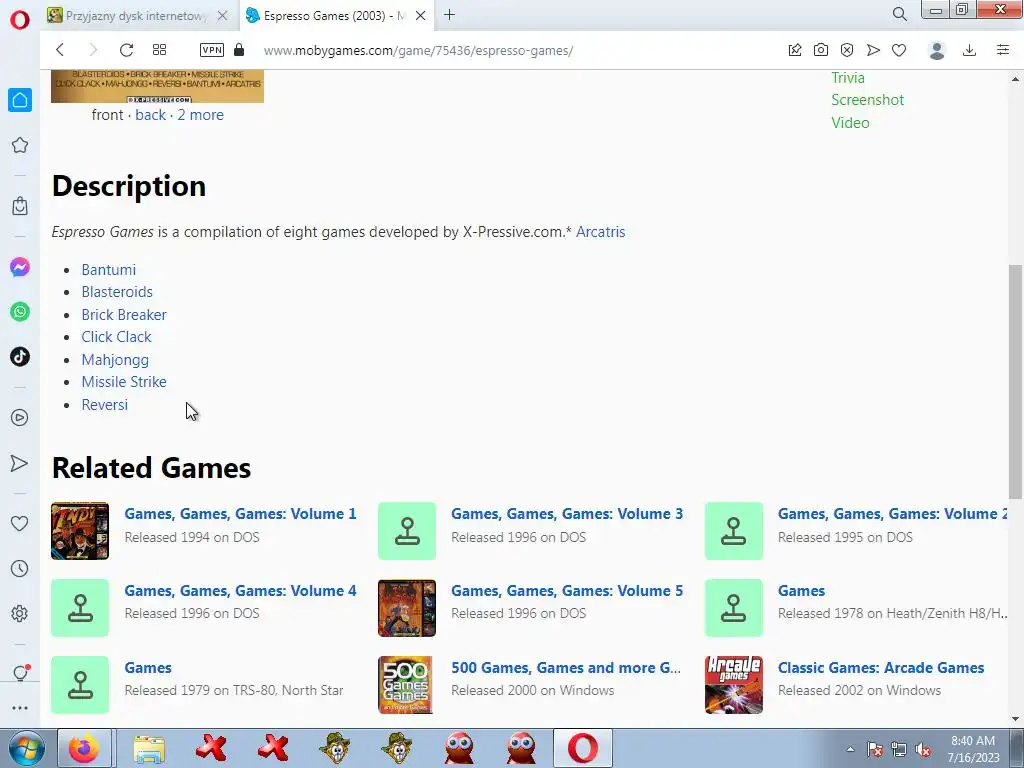Open TikTok in the sidebar
This screenshot has height=768, width=1024.
[x=20, y=357]
